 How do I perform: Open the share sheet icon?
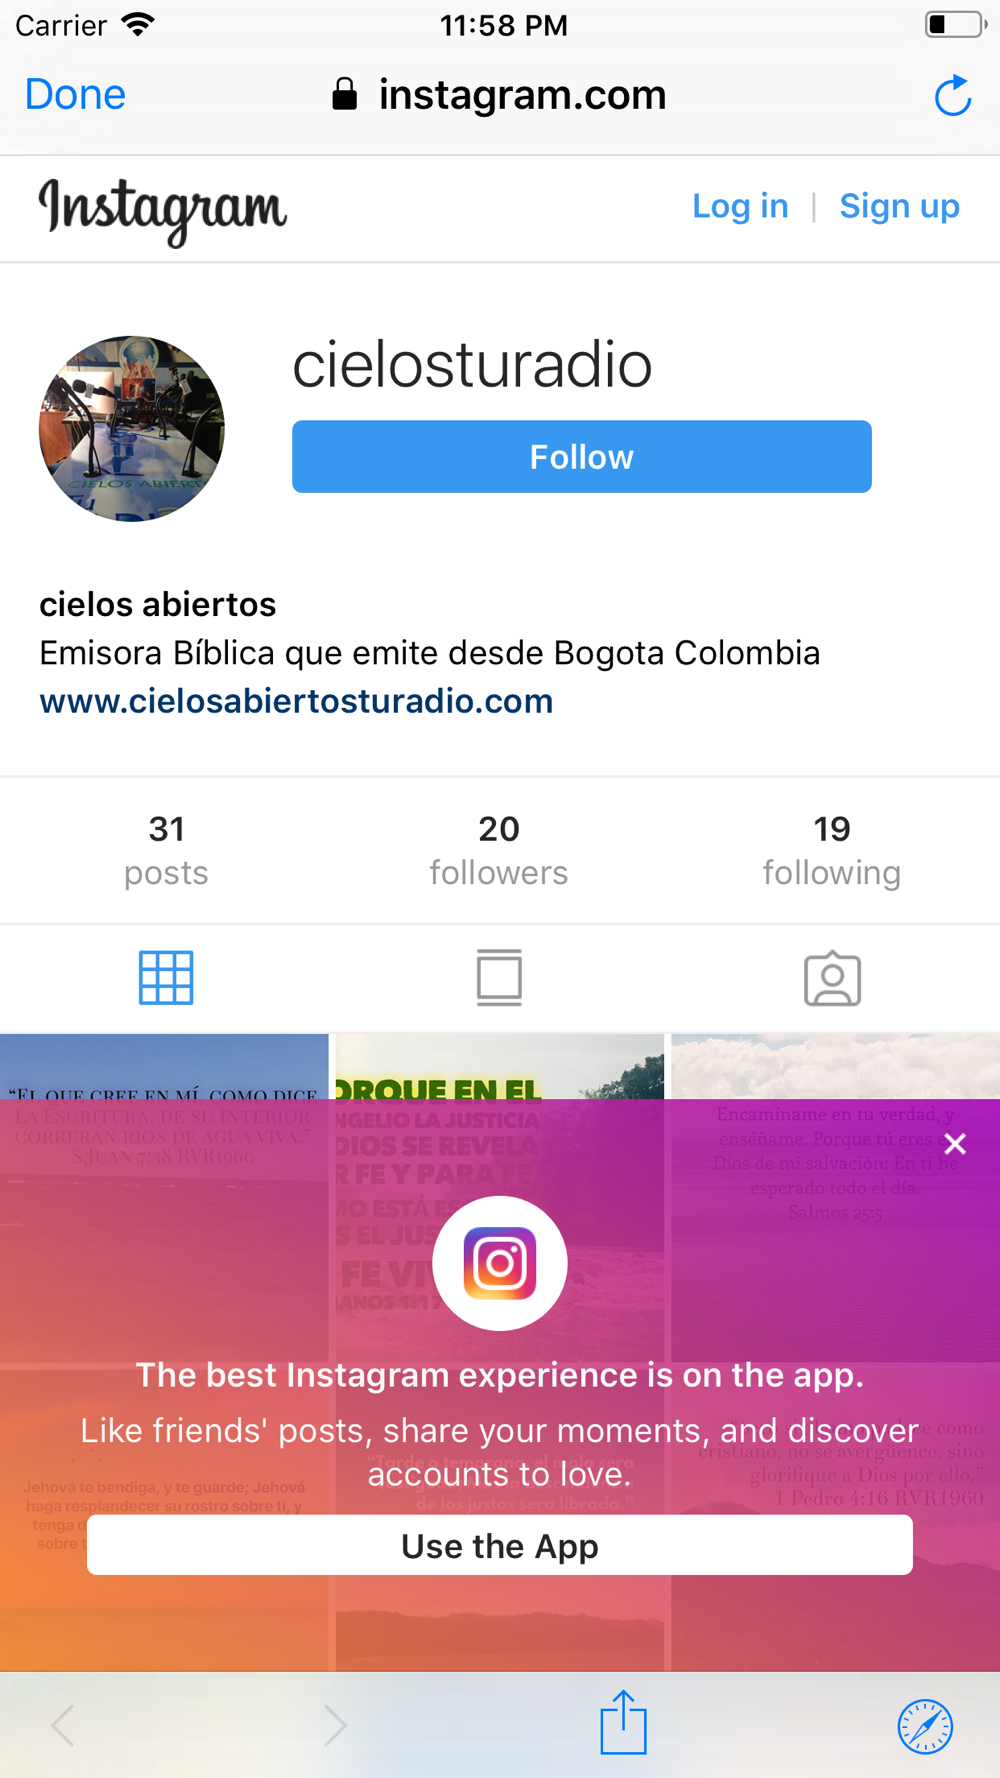[623, 1722]
